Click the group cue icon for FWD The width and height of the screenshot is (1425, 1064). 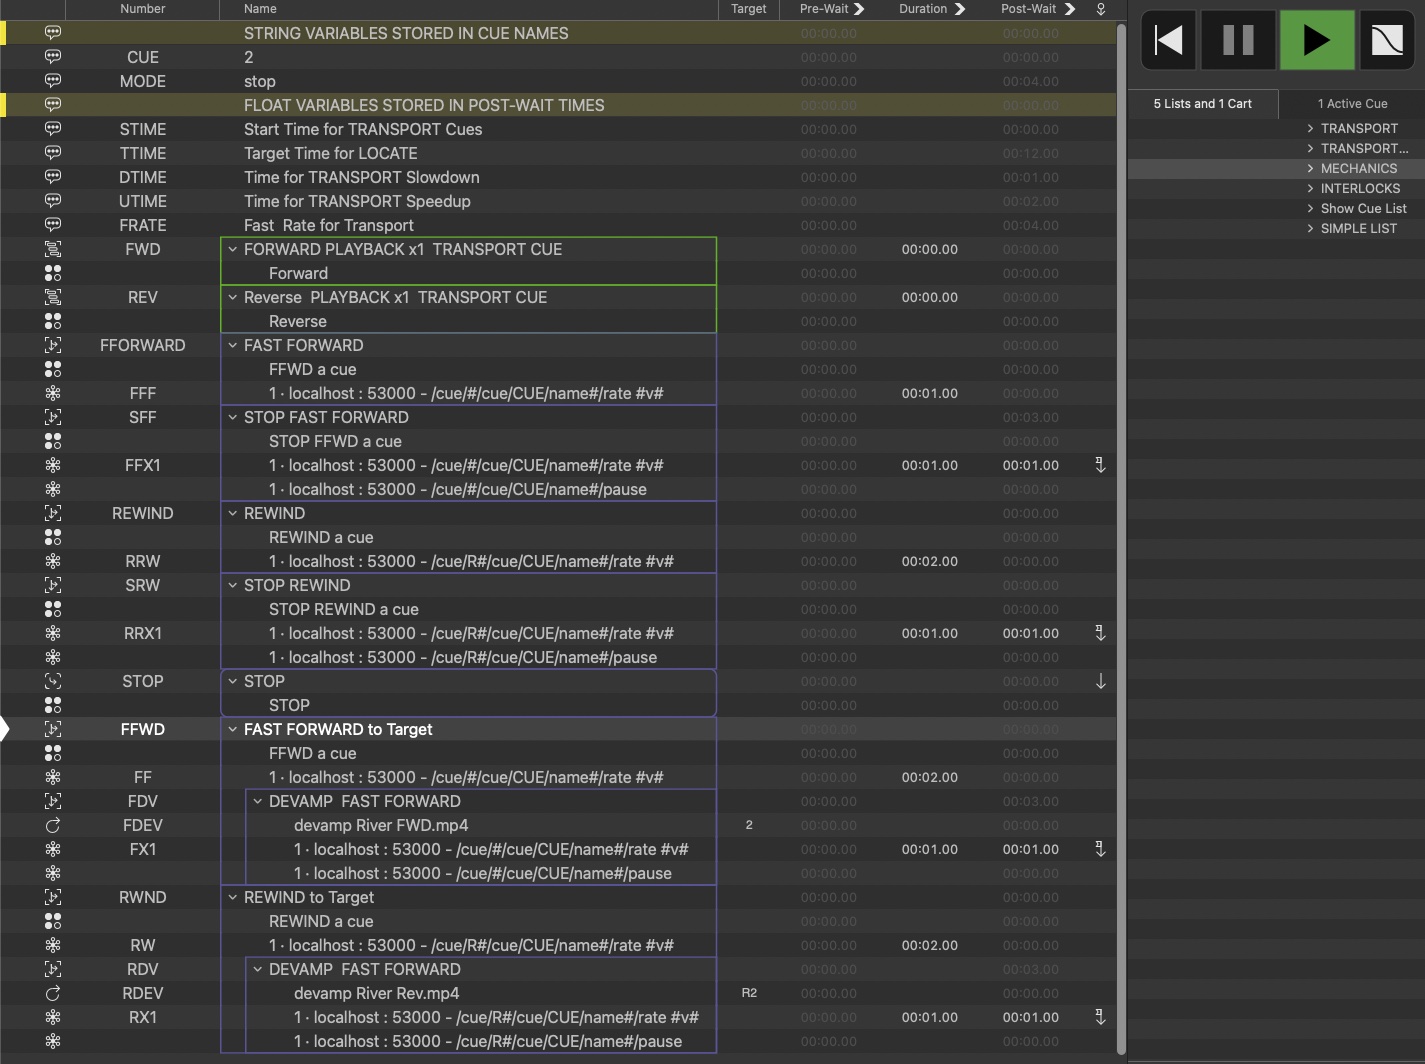(53, 249)
